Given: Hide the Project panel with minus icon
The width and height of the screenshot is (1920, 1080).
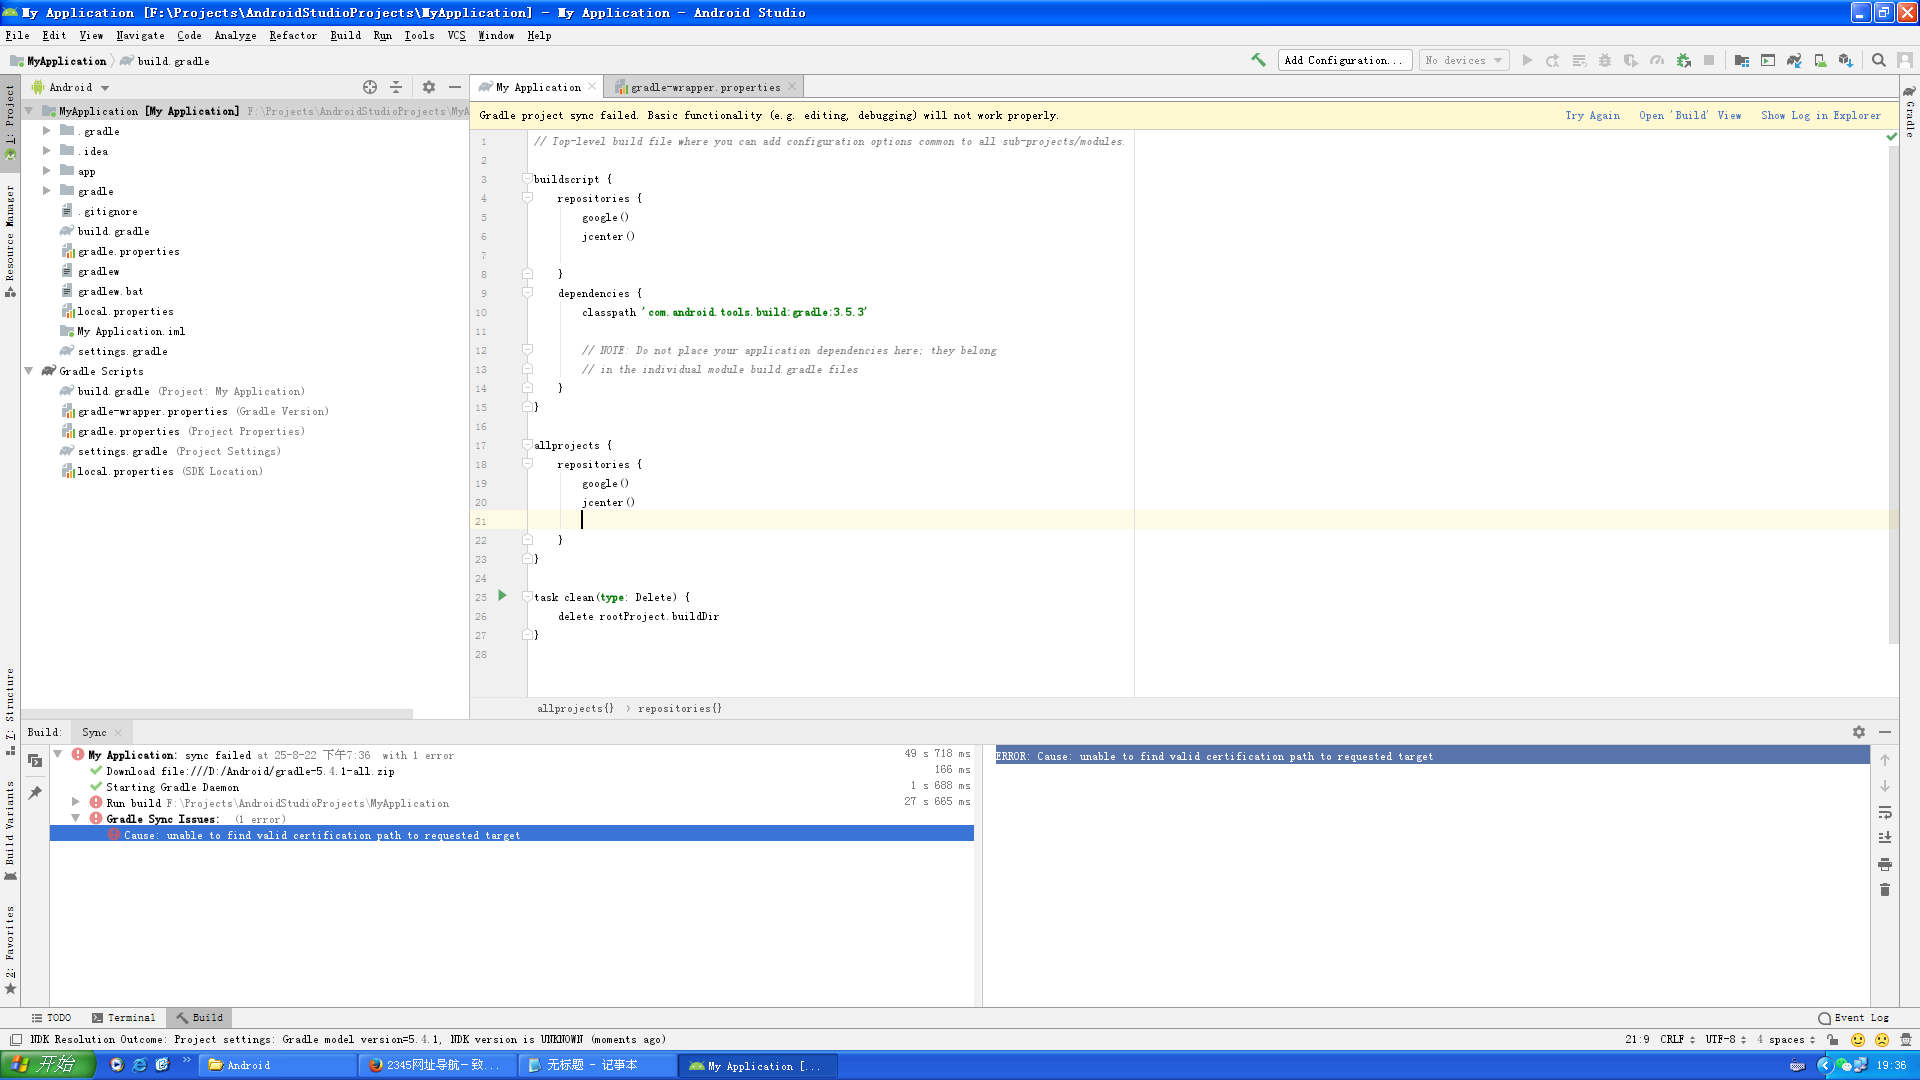Looking at the screenshot, I should point(455,87).
